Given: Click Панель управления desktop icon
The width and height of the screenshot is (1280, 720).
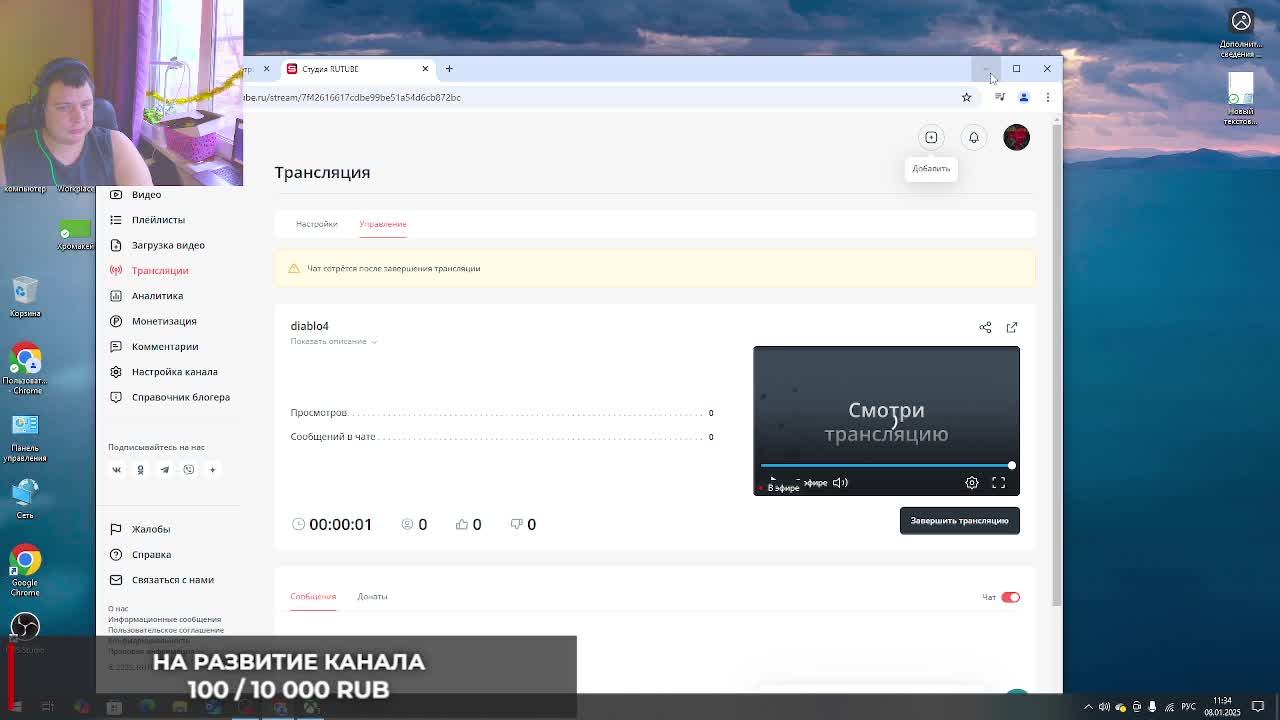Looking at the screenshot, I should click(x=25, y=438).
